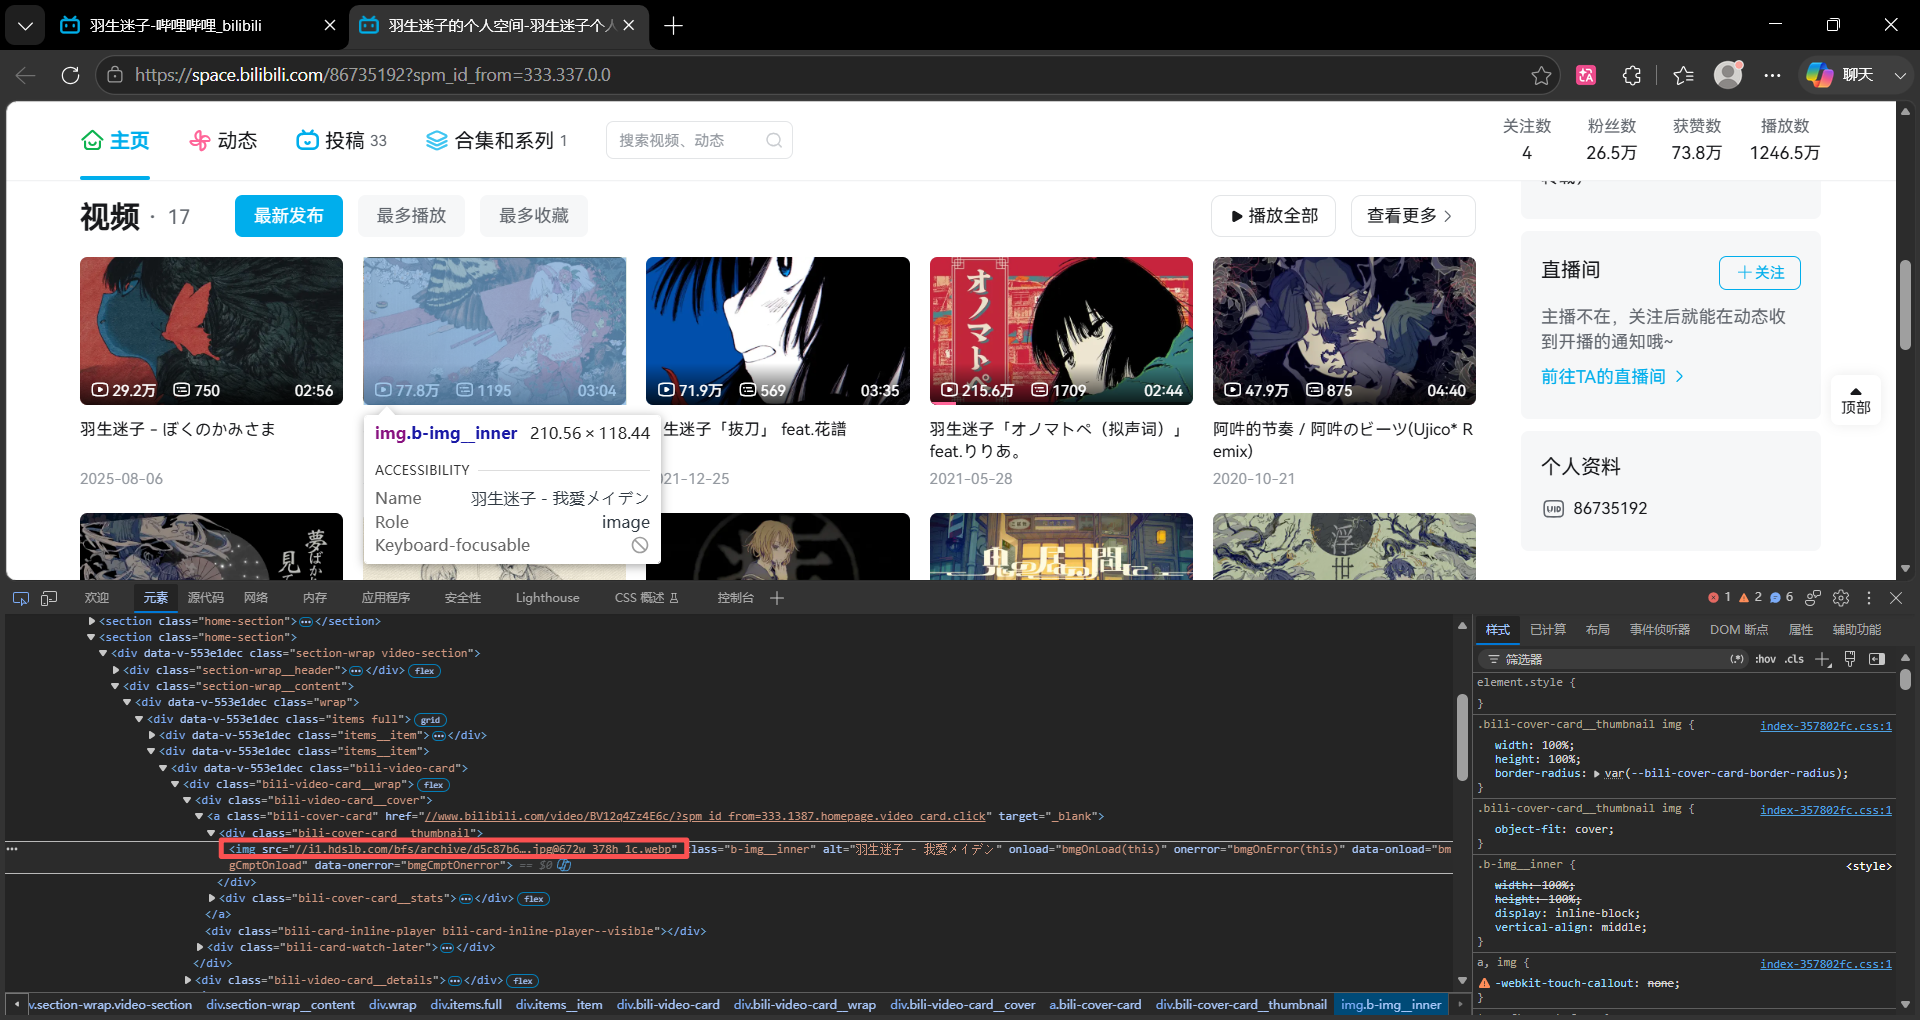The height and width of the screenshot is (1020, 1920).
Task: Toggle DevTools device emulation icon
Action: 49,598
